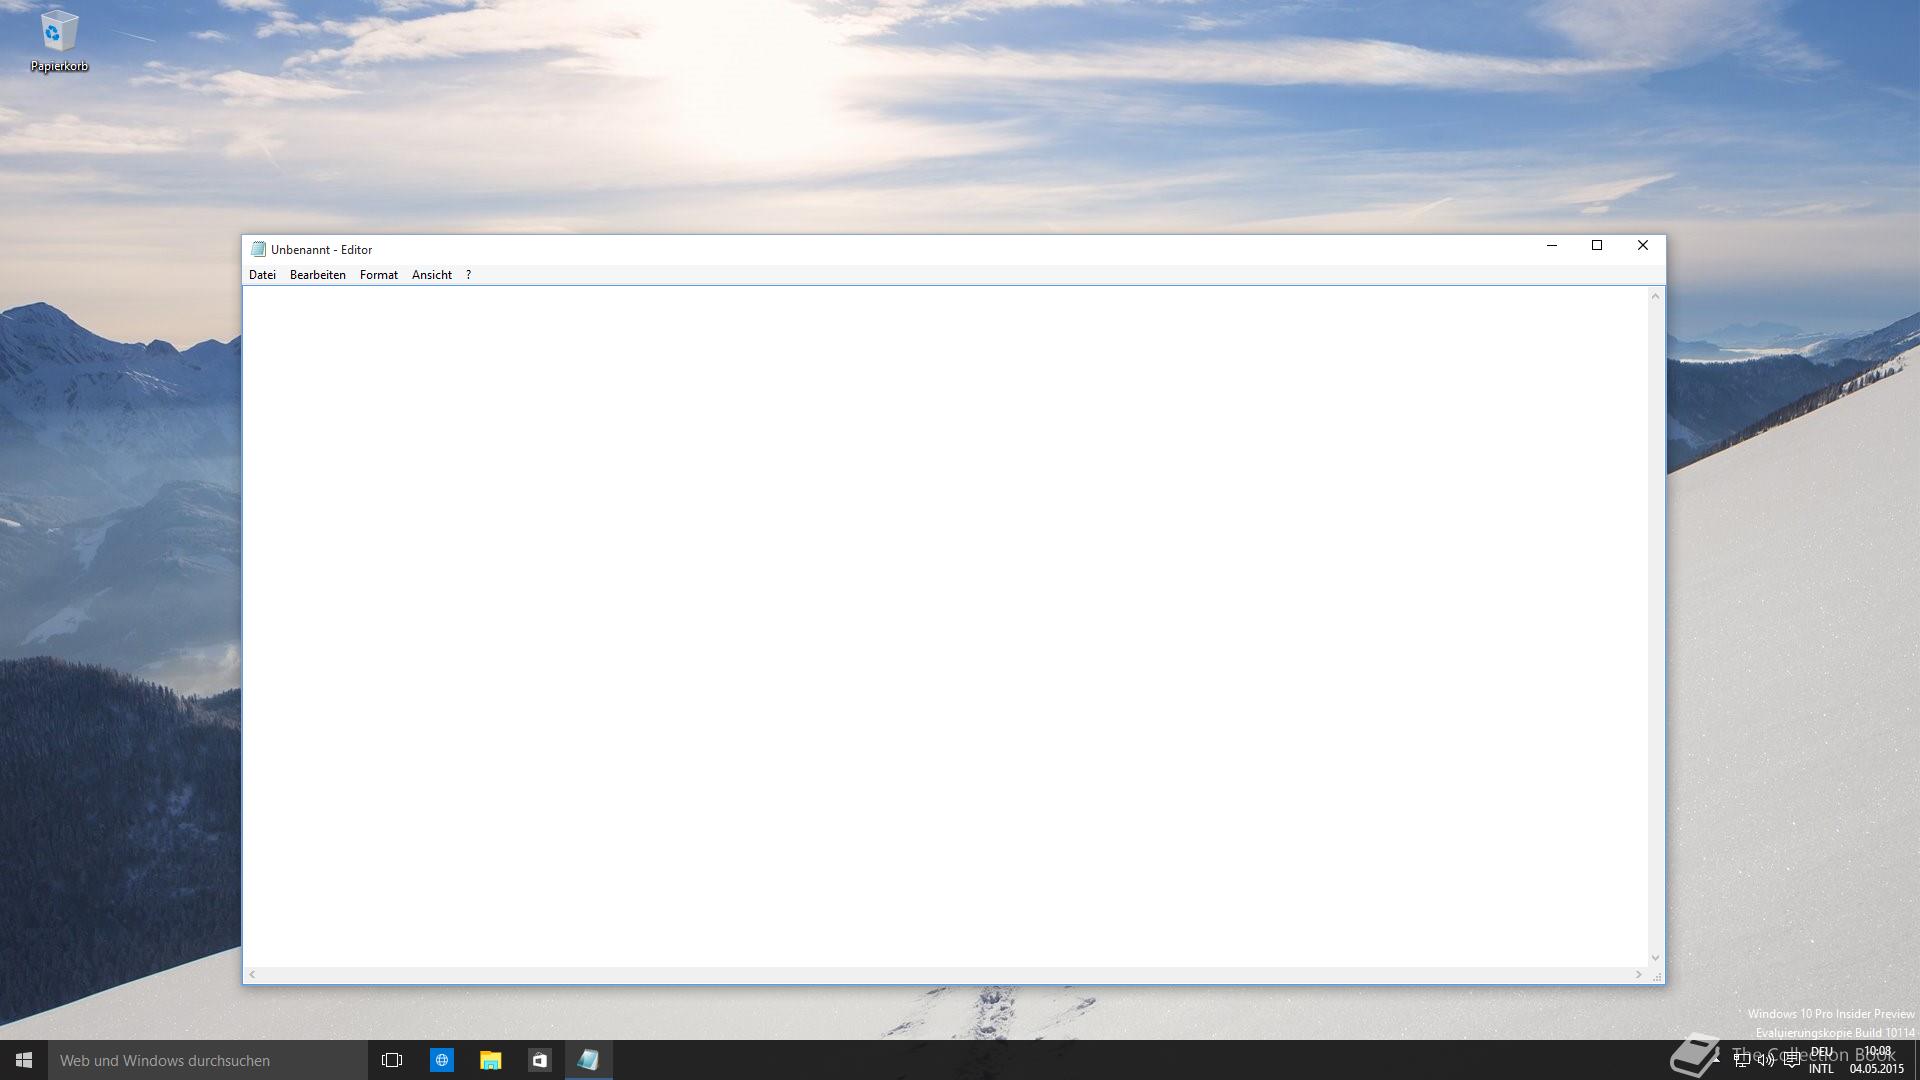Click the Editor taskbar button
This screenshot has height=1080, width=1920.
(x=588, y=1060)
